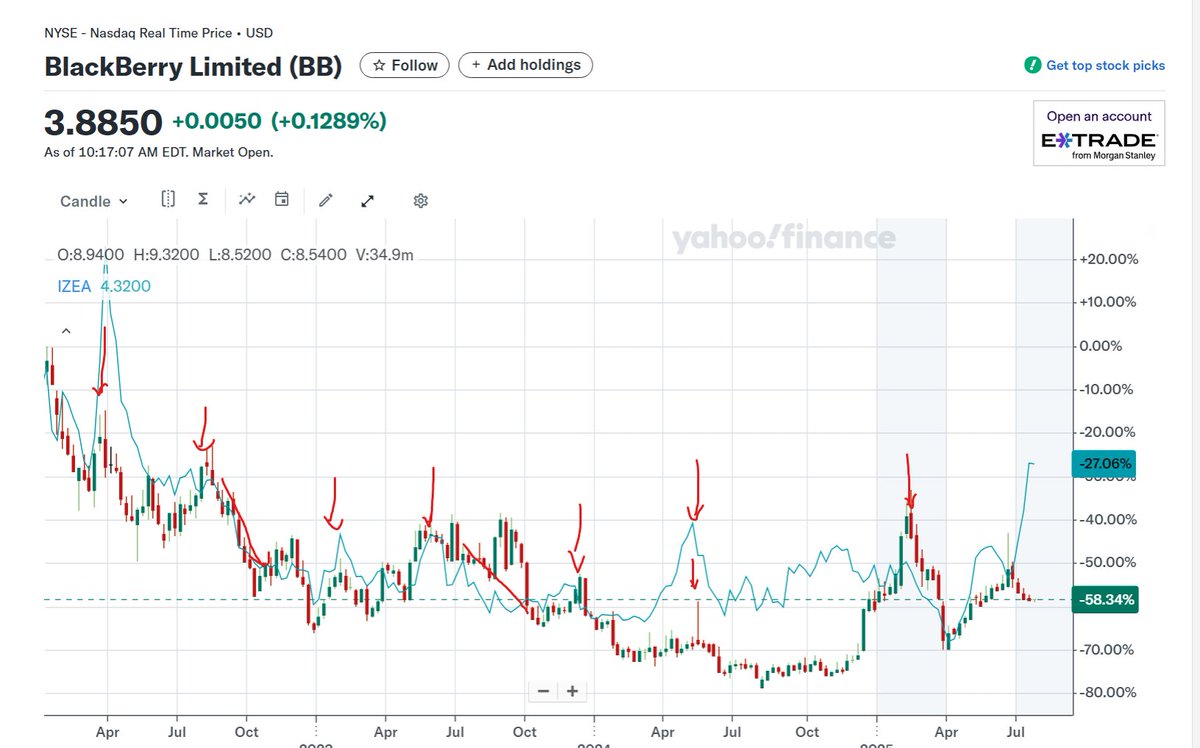Screen dimensions: 1200x748
Task: Open the E*TRADE account ad
Action: (x=1099, y=133)
